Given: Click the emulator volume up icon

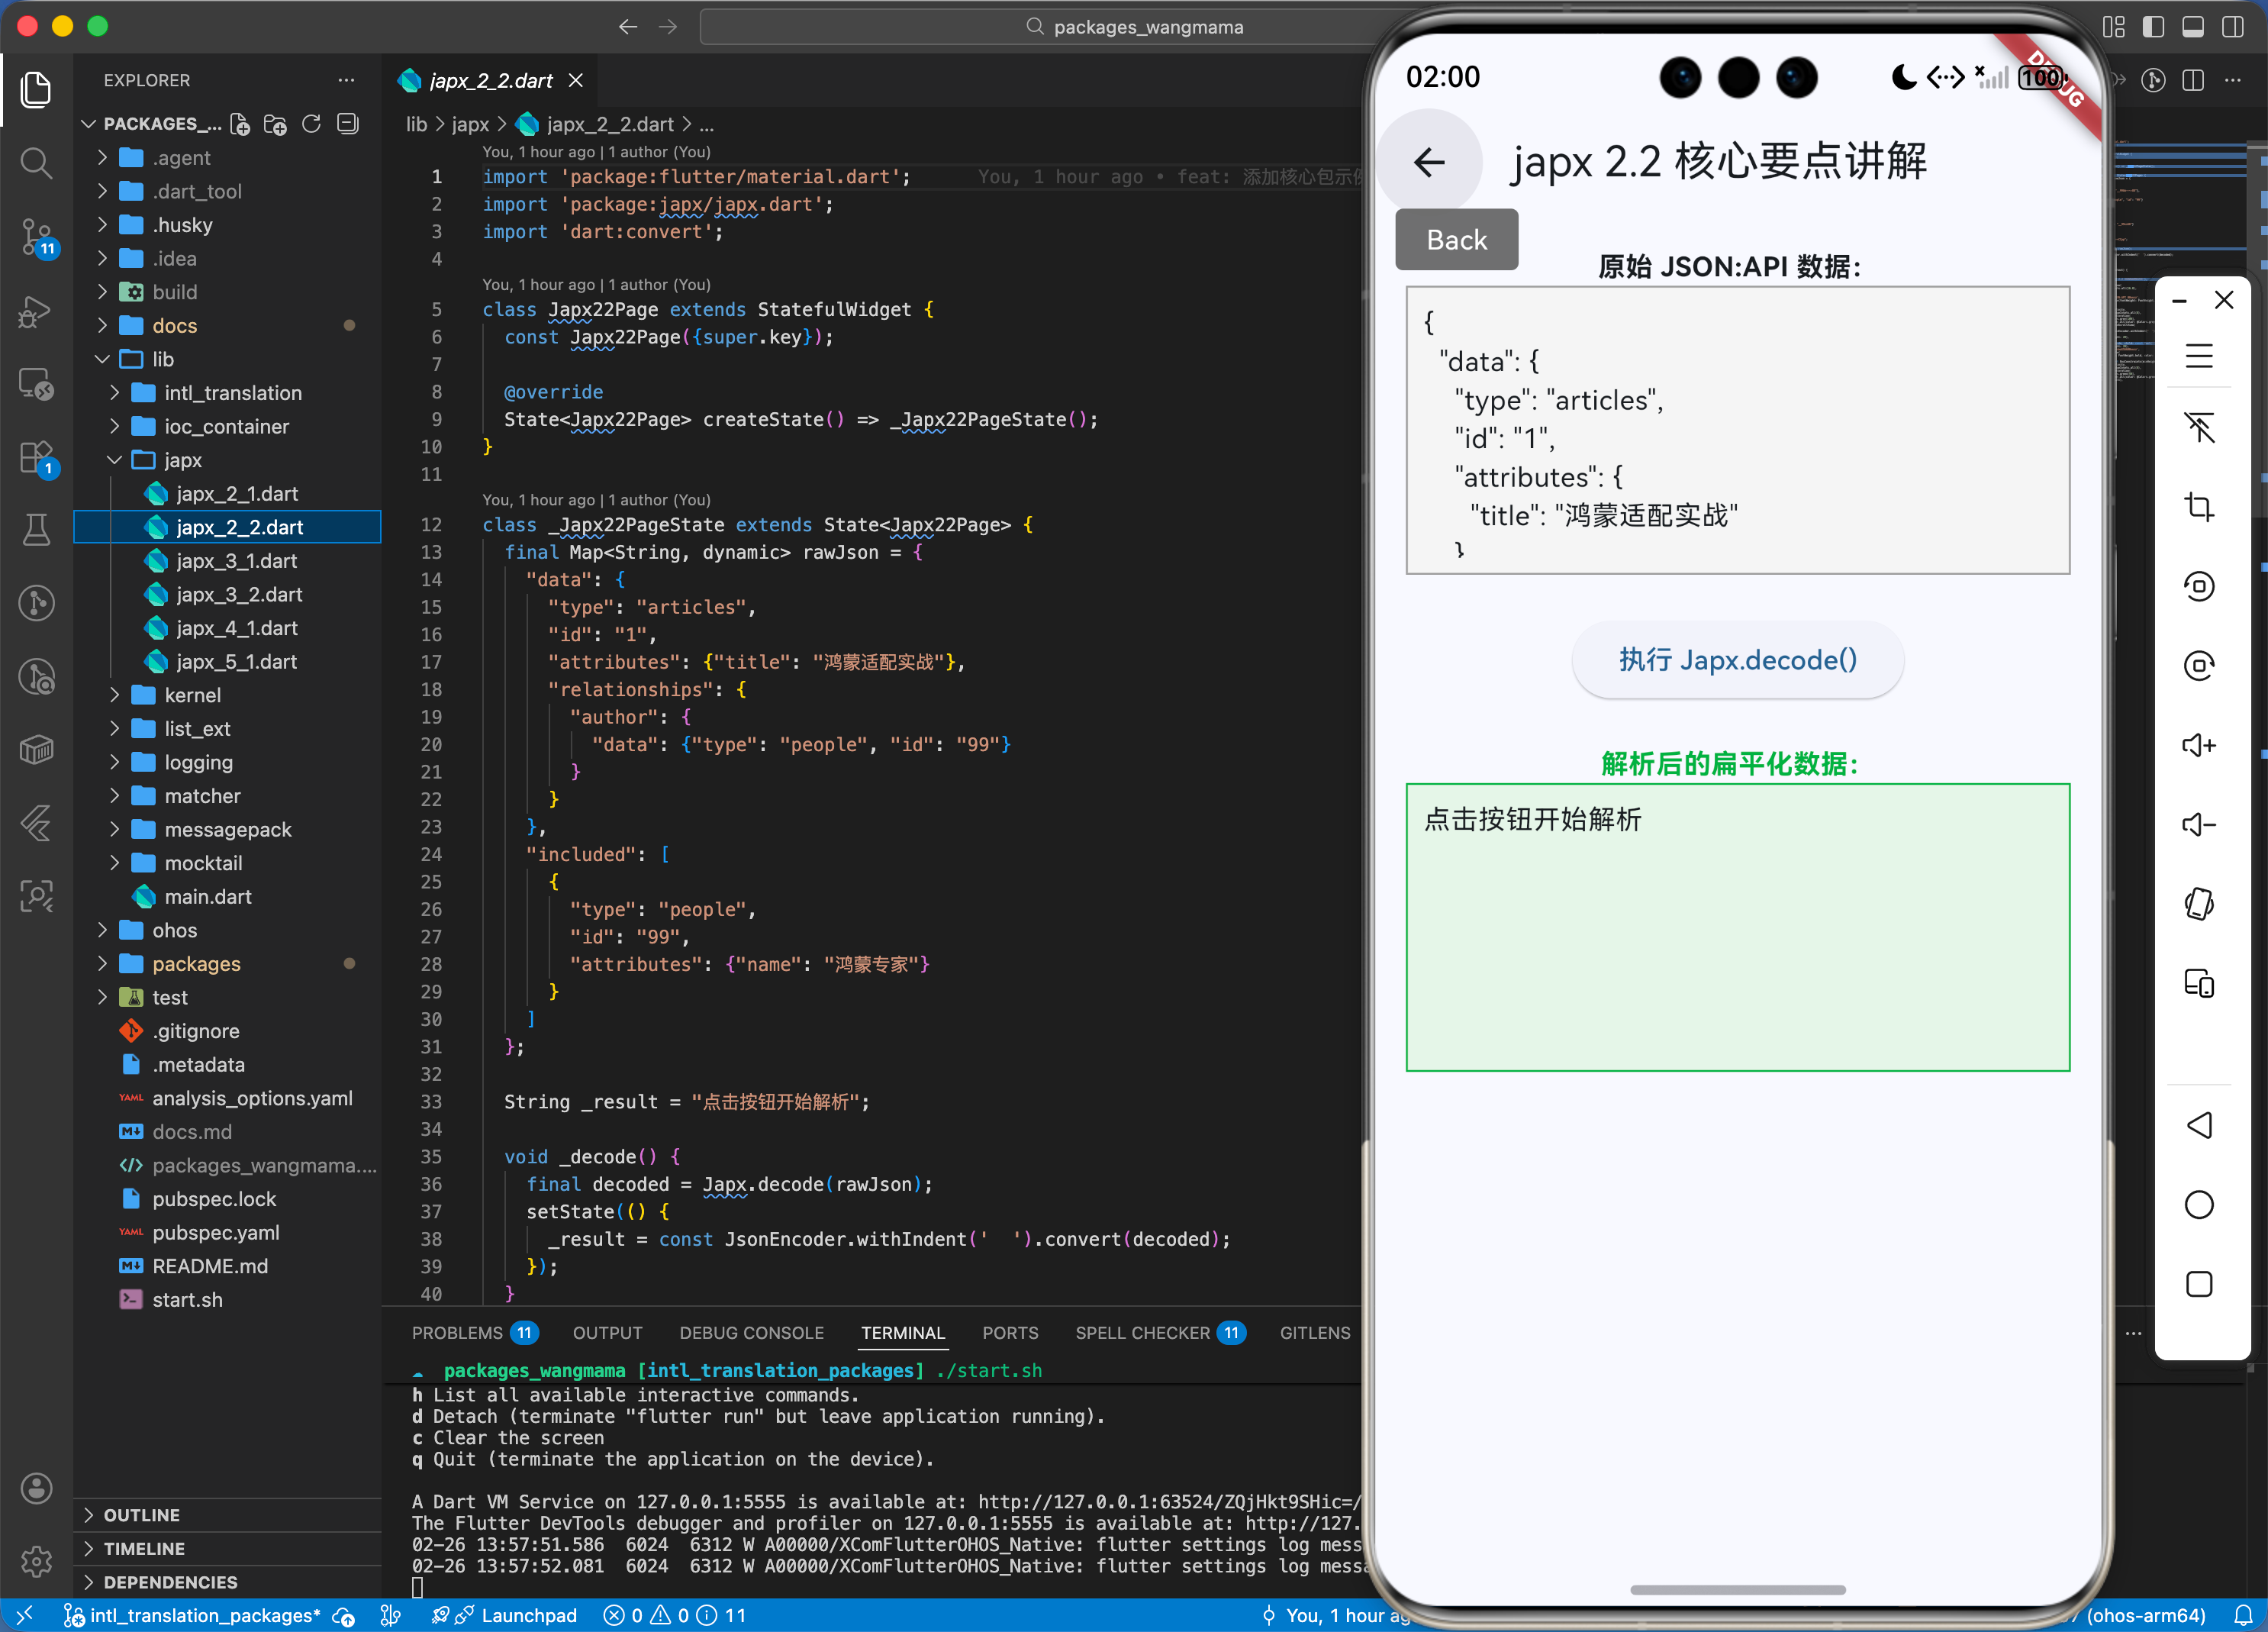Looking at the screenshot, I should 2198,745.
